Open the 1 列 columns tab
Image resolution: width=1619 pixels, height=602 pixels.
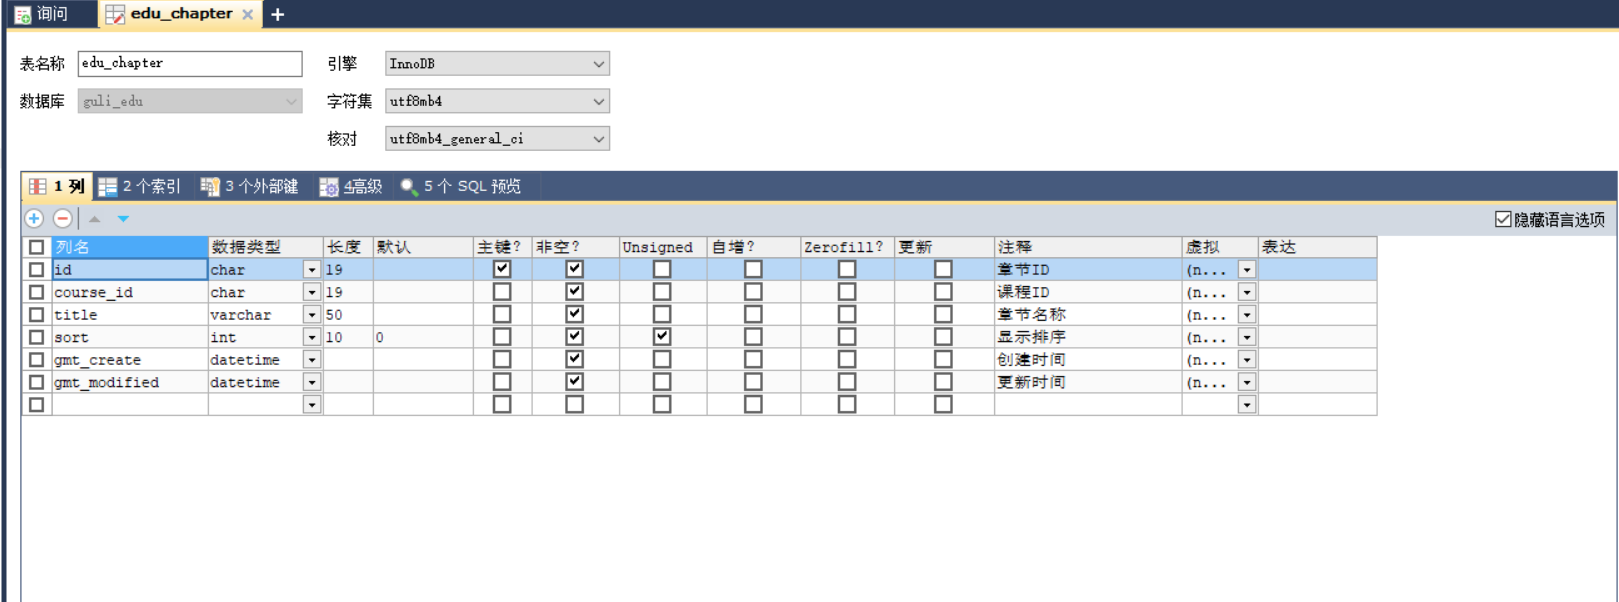click(57, 186)
